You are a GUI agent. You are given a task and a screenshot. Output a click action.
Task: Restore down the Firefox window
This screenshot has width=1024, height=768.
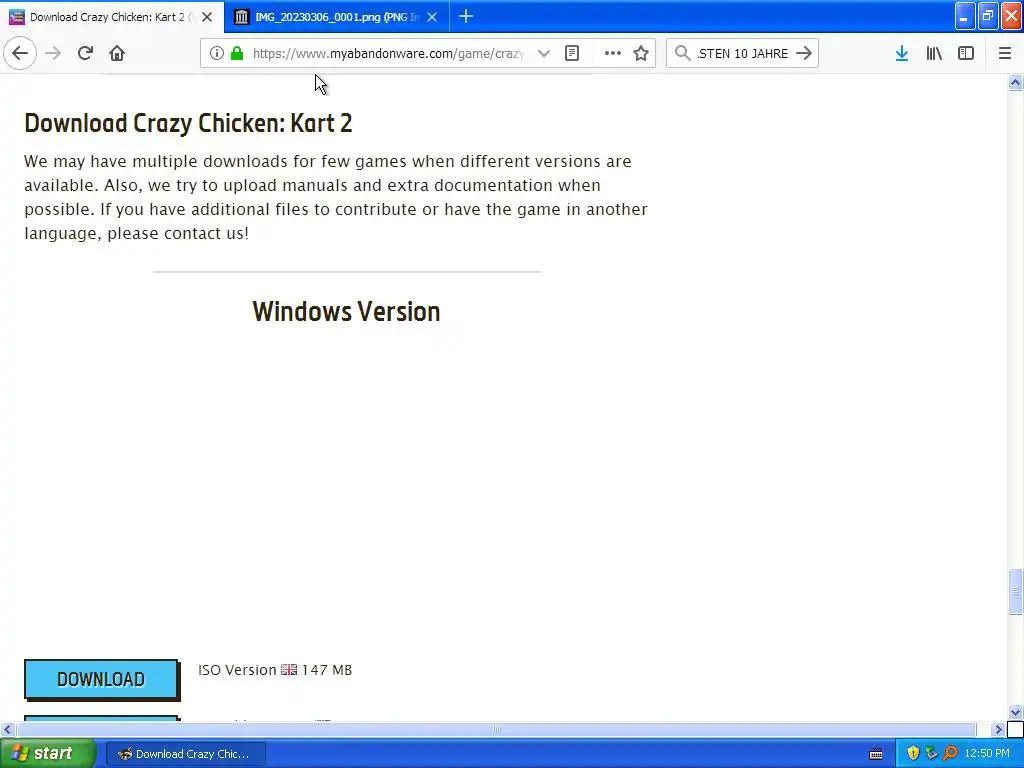[x=988, y=16]
